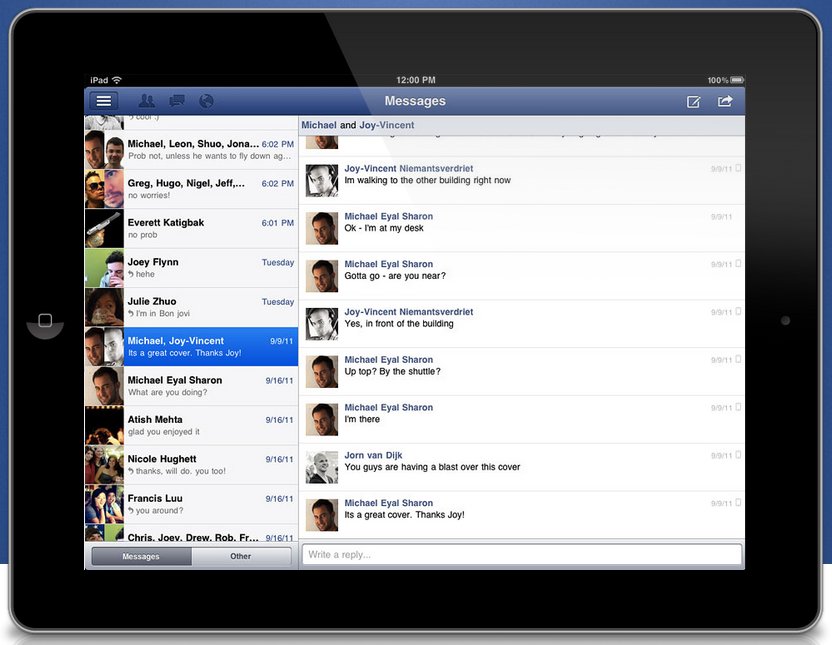832x645 pixels.
Task: Open the Chris, Joey, Drew, Rob conversation
Action: pyautogui.click(x=192, y=533)
